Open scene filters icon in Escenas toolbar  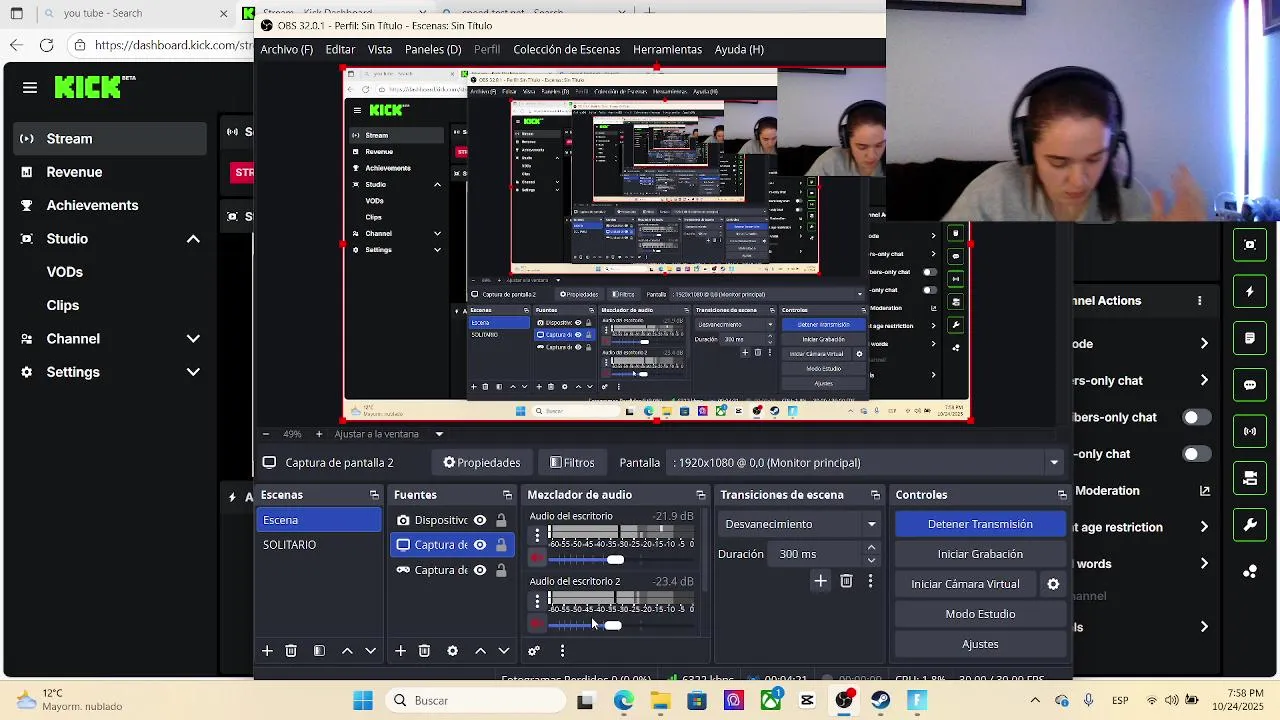point(319,651)
